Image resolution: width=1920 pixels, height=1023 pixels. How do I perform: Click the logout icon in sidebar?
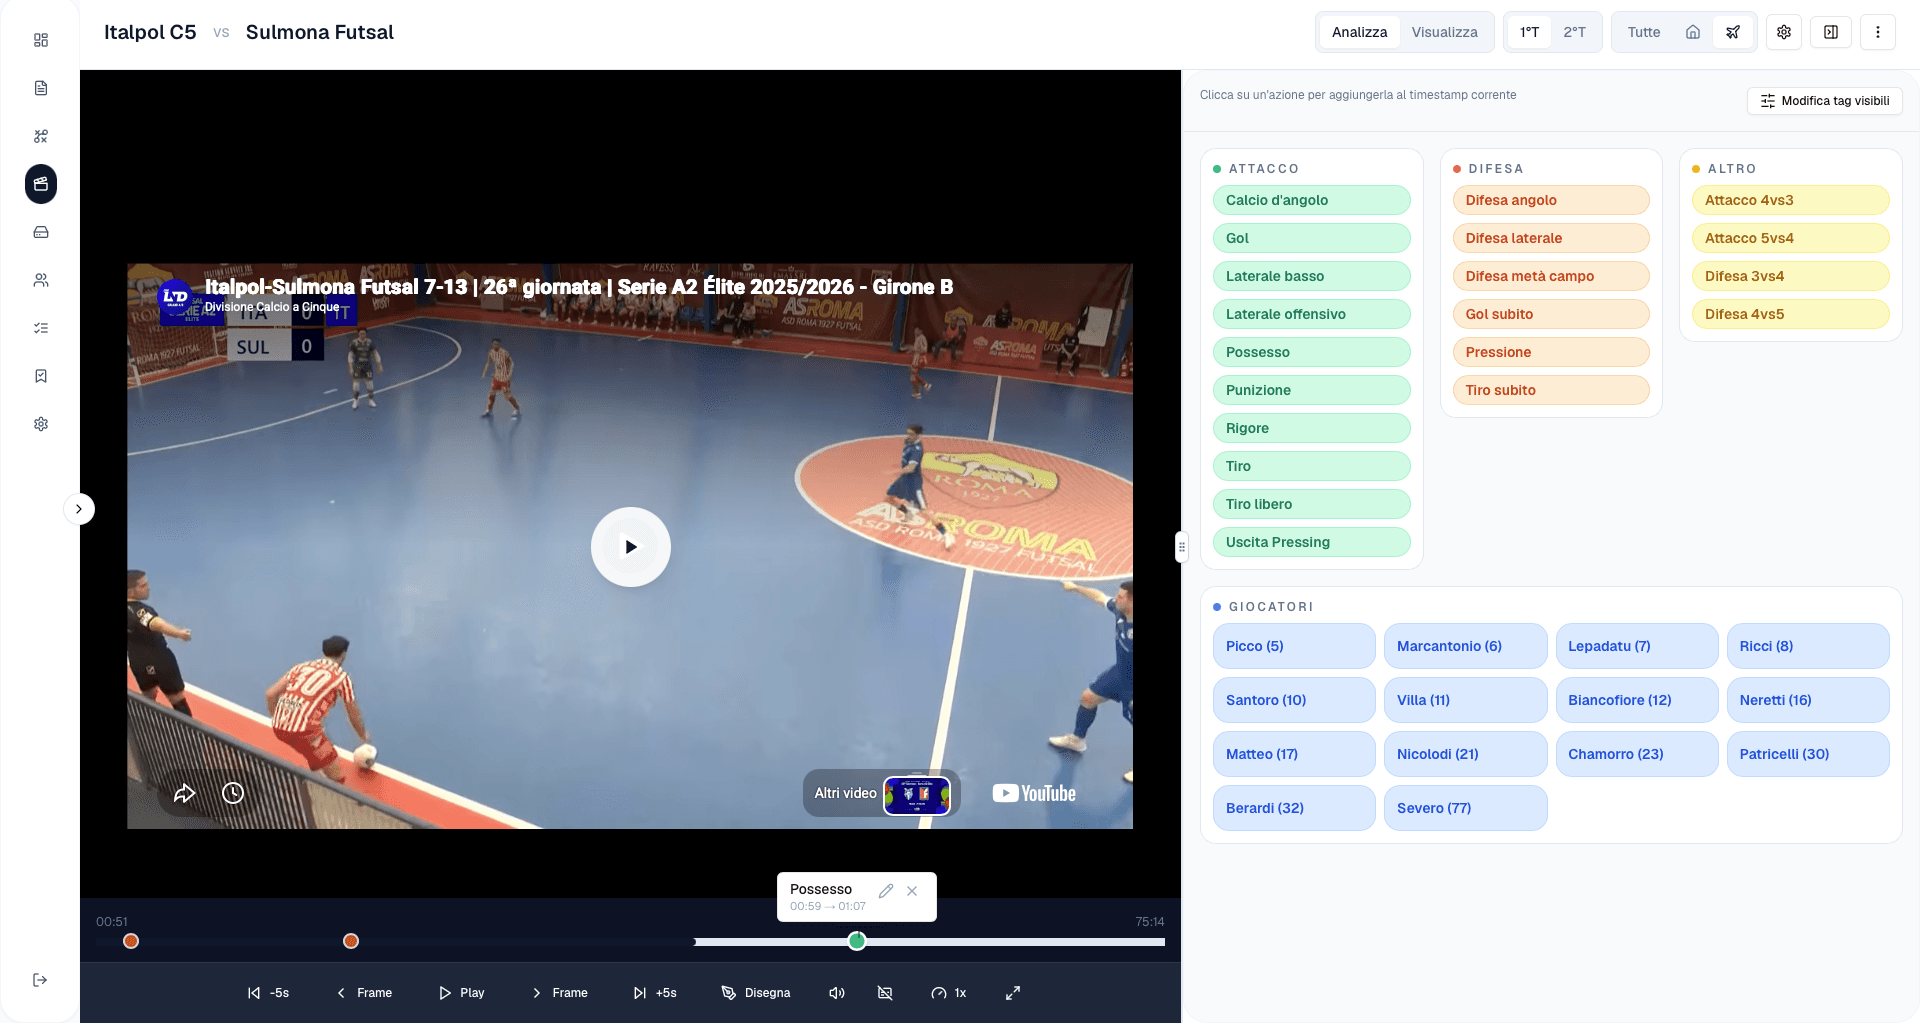pyautogui.click(x=40, y=980)
